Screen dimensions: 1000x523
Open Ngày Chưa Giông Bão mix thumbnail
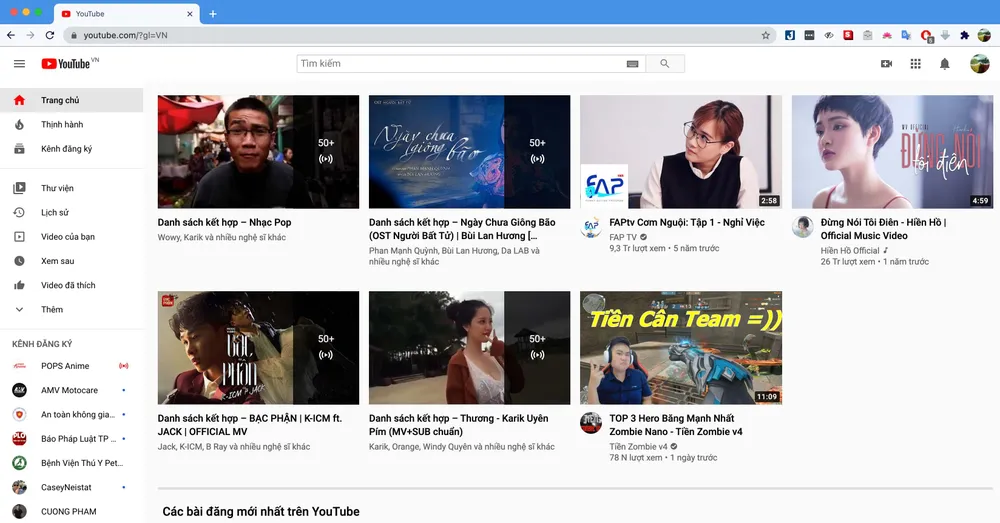click(x=469, y=152)
